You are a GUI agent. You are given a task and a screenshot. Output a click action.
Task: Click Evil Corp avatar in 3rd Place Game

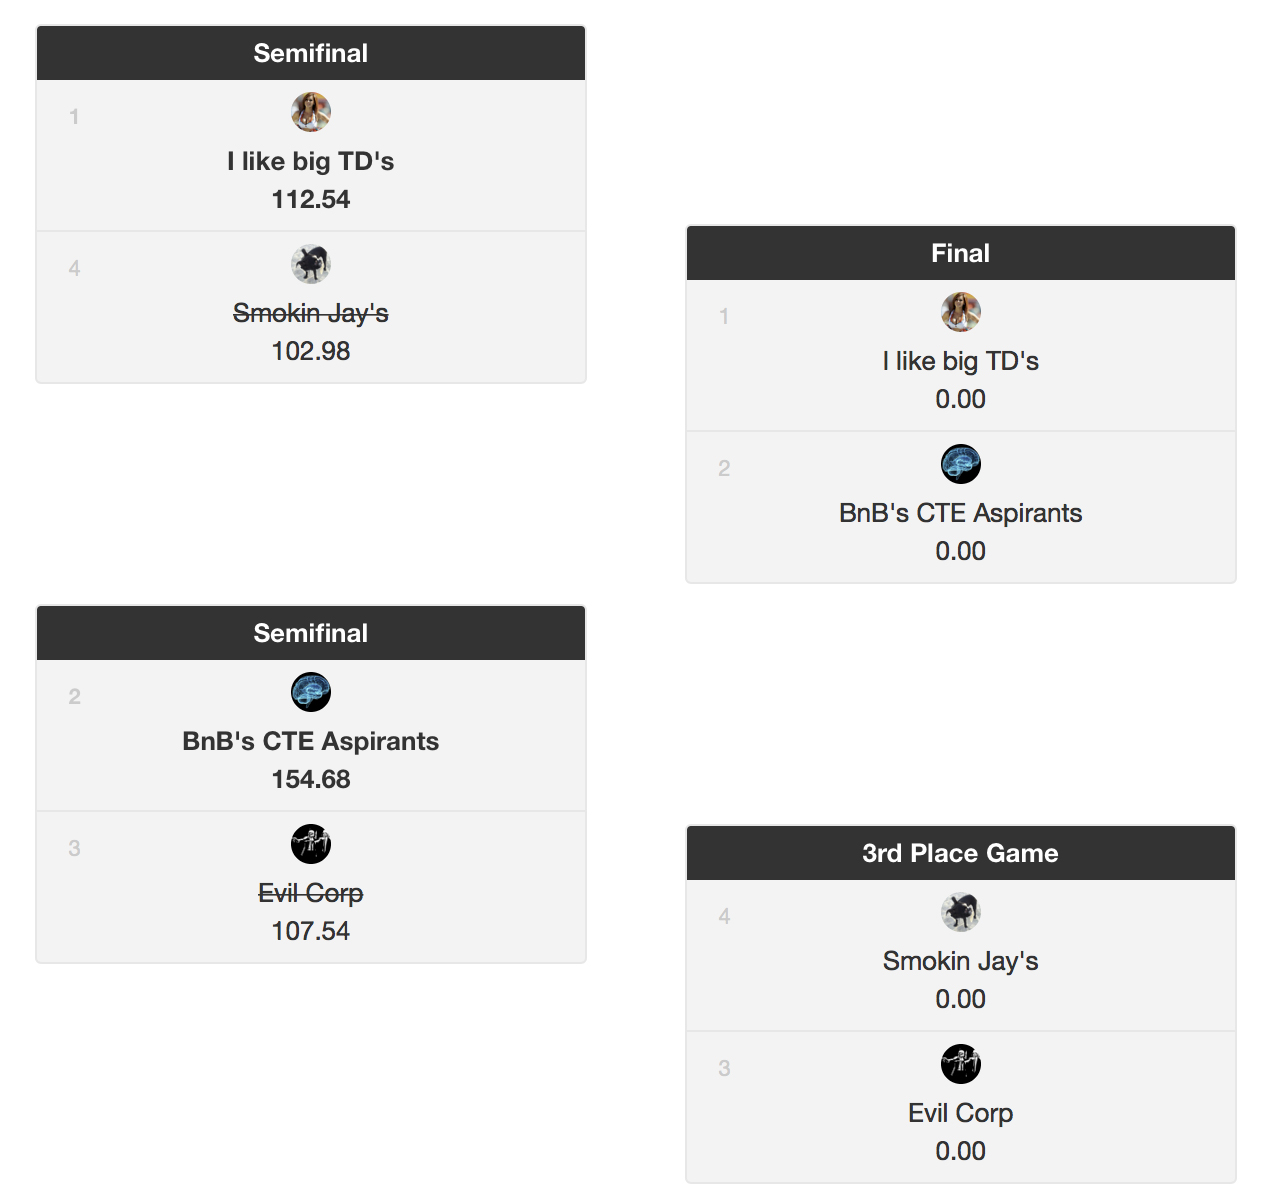(961, 1064)
